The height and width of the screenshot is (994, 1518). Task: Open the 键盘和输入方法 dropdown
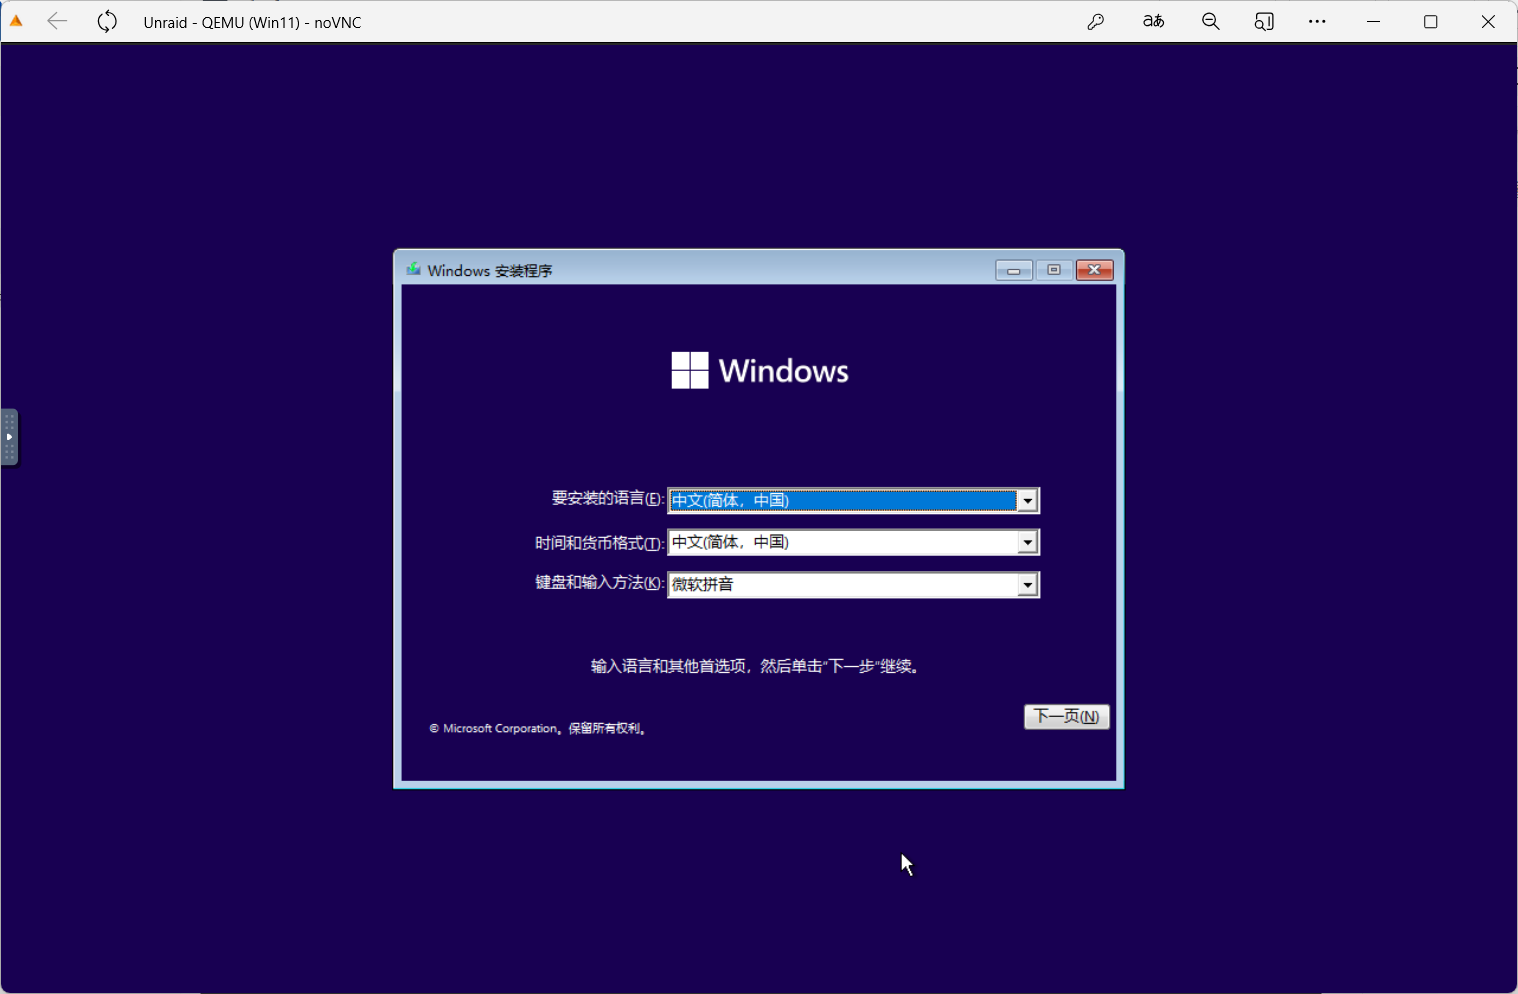pyautogui.click(x=1027, y=585)
